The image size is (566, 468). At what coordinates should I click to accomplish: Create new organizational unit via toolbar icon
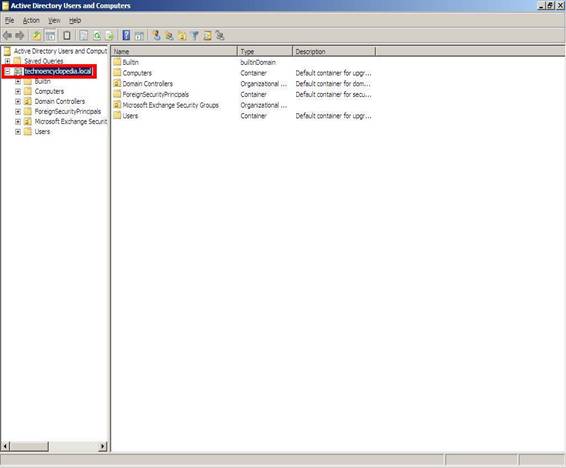tap(182, 35)
